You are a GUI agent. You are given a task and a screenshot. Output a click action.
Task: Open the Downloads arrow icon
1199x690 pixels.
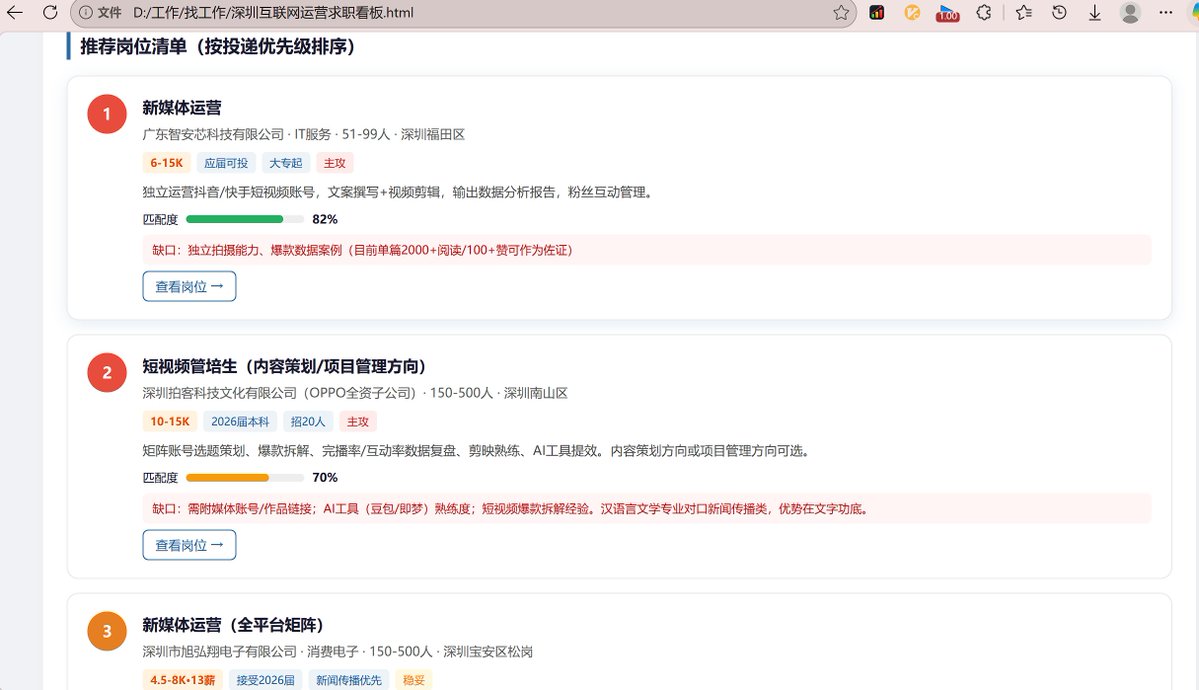coord(1095,13)
